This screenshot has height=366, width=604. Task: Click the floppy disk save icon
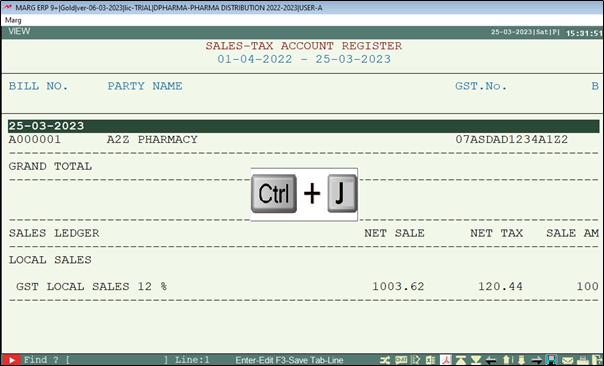[x=552, y=360]
